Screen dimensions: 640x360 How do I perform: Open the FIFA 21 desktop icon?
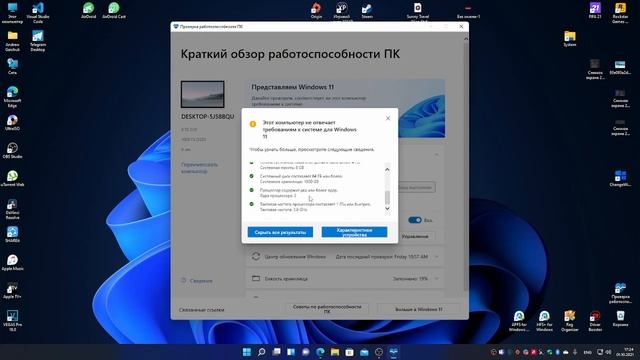pos(595,11)
